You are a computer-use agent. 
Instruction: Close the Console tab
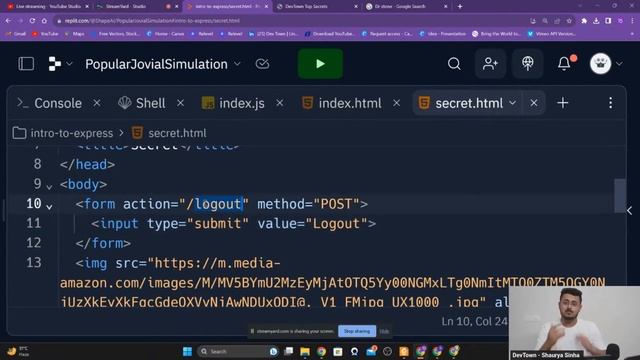coord(97,103)
